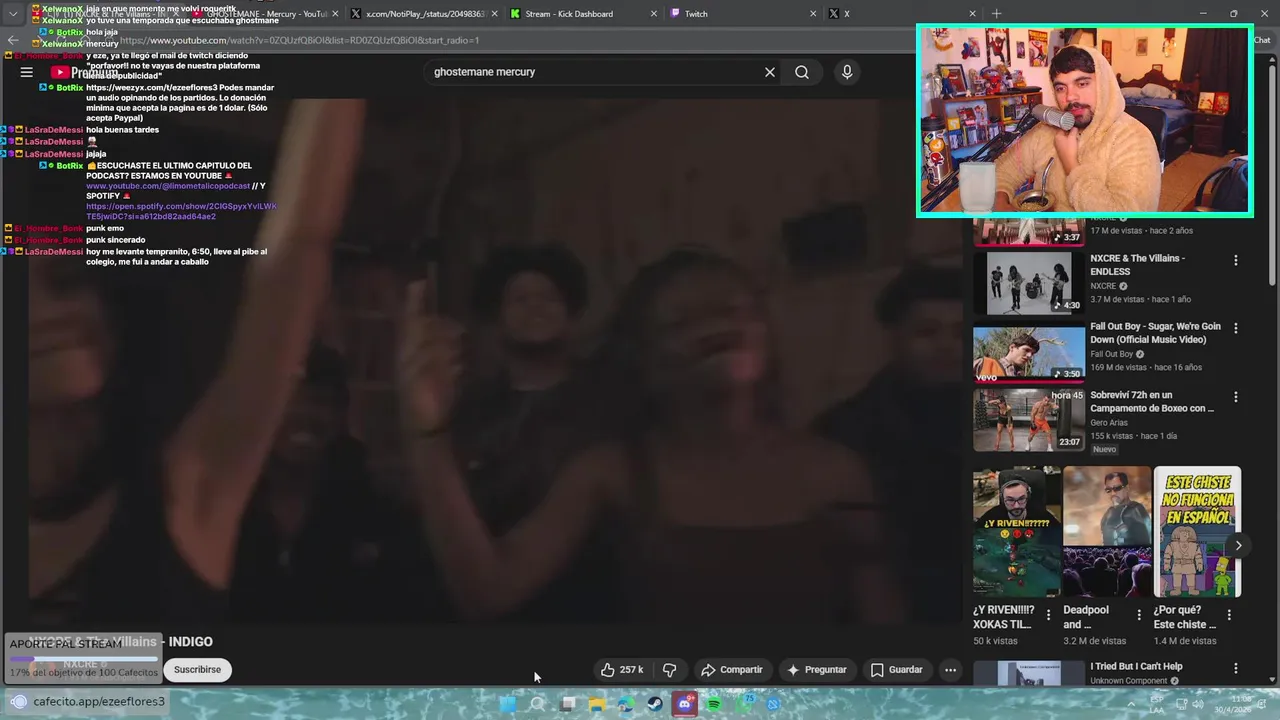Dislike the video with thumbs down
The height and width of the screenshot is (720, 1280).
670,670
